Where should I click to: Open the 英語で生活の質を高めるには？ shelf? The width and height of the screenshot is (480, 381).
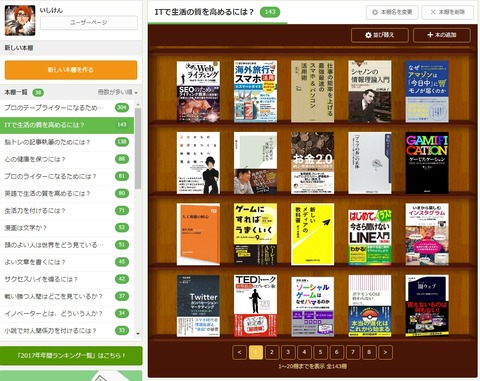coord(67,194)
